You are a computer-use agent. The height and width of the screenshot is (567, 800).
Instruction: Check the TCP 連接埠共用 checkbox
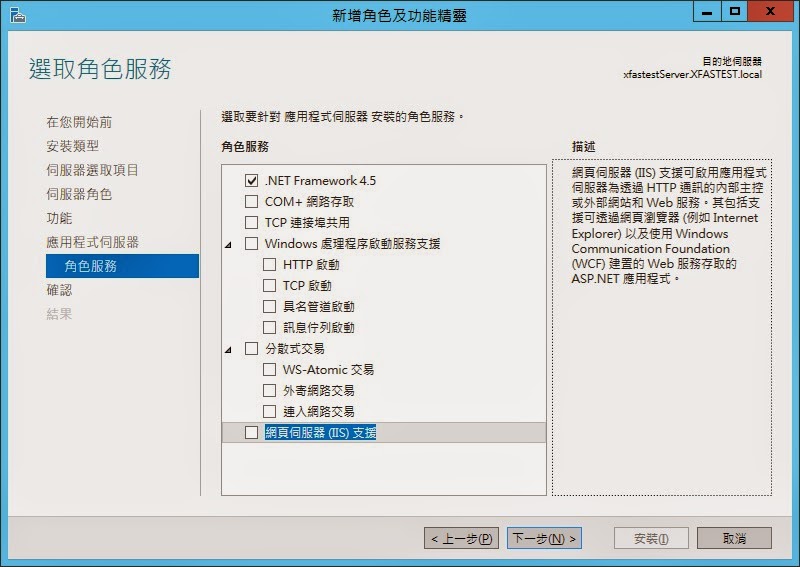[x=251, y=223]
